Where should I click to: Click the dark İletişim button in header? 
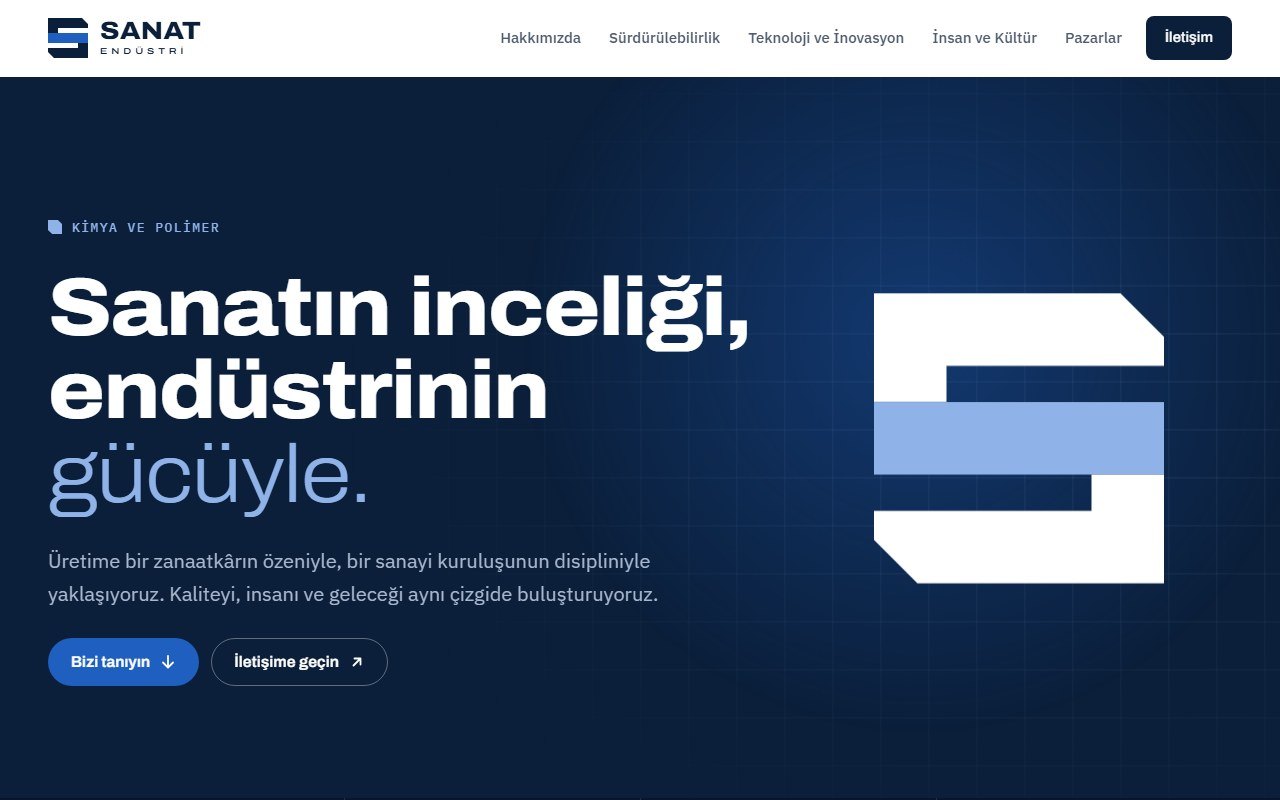point(1188,38)
